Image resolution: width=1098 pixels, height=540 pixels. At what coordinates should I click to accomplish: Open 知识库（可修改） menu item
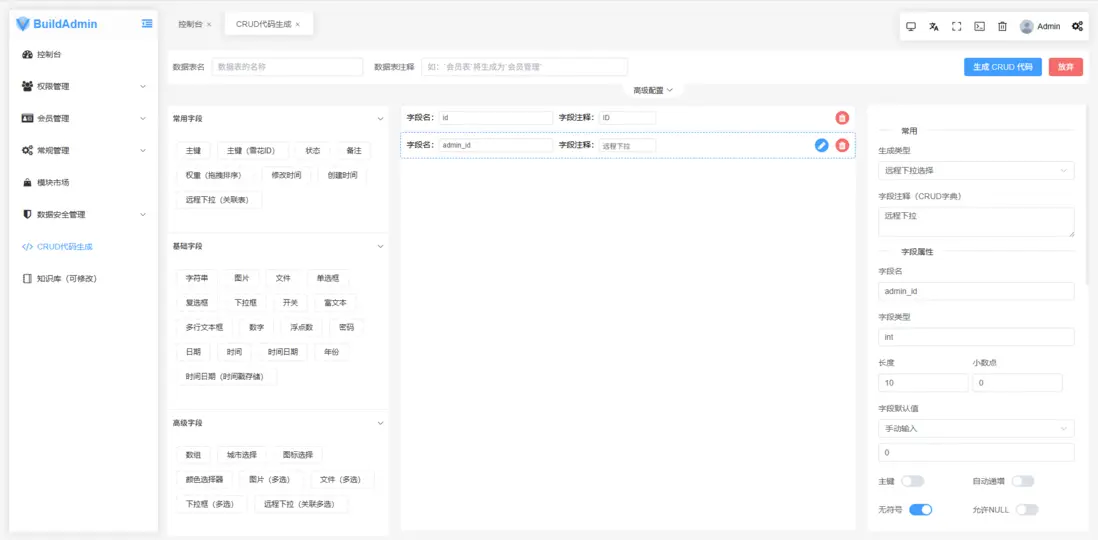pos(83,279)
